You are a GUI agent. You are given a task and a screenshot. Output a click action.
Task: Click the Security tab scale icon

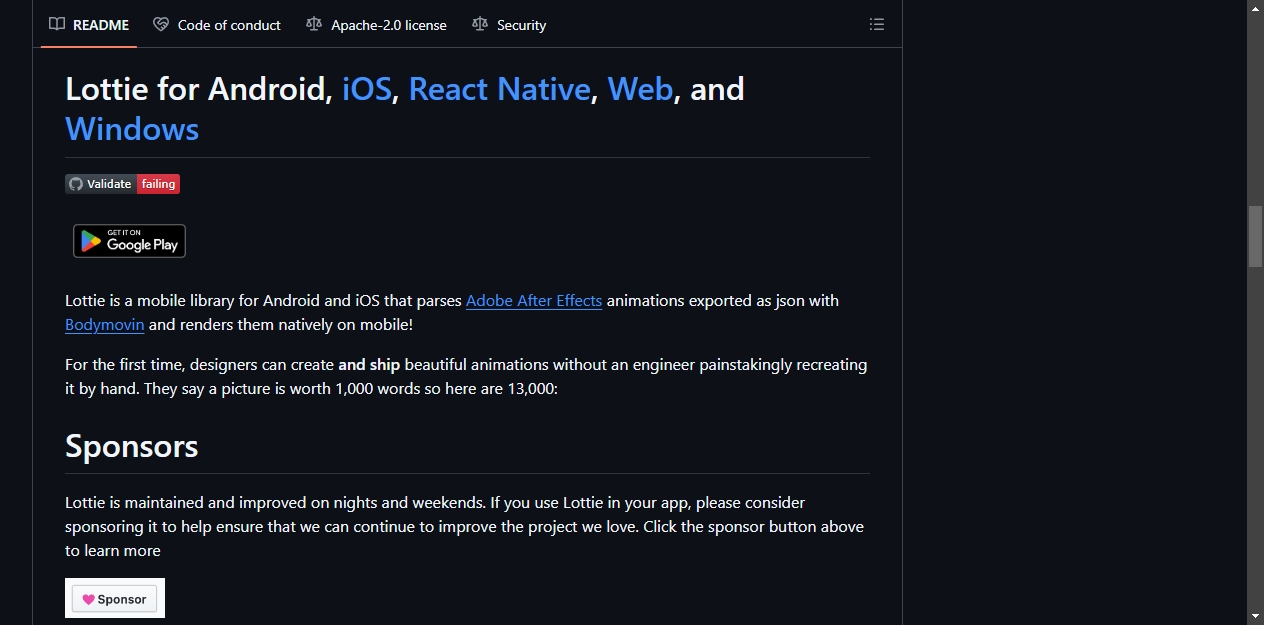point(480,24)
